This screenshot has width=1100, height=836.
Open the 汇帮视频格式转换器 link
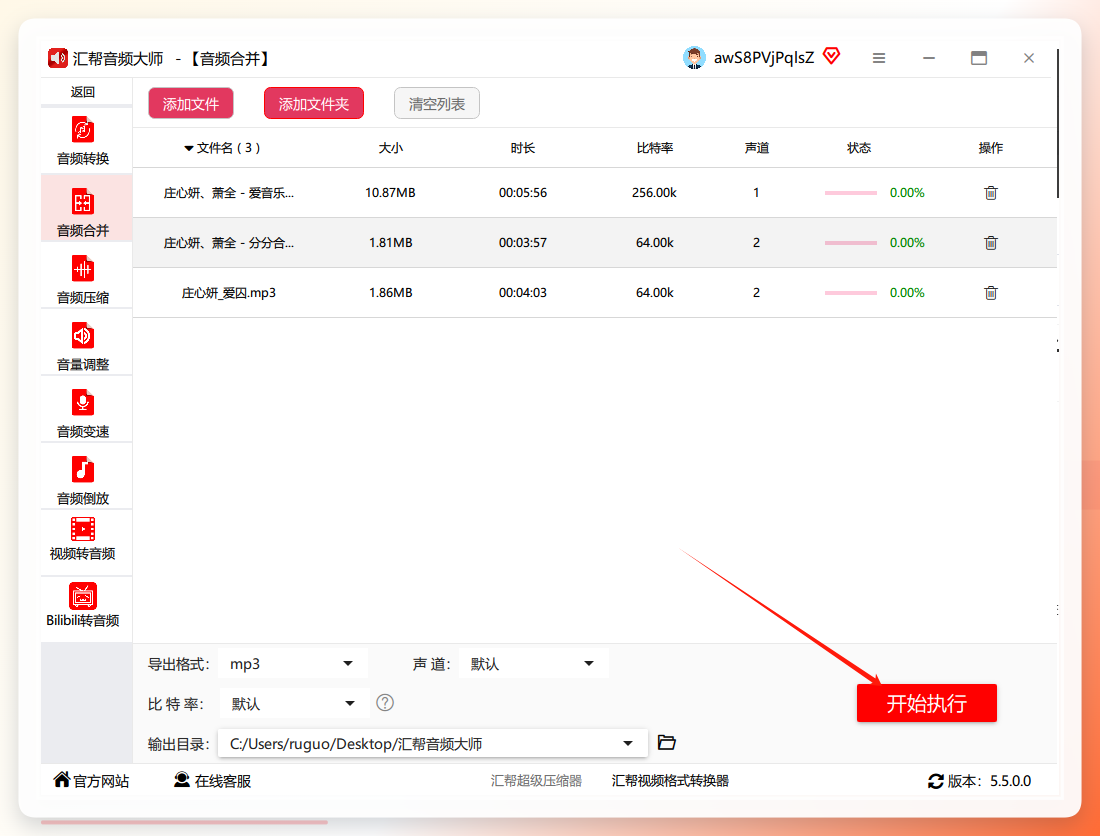[x=670, y=781]
